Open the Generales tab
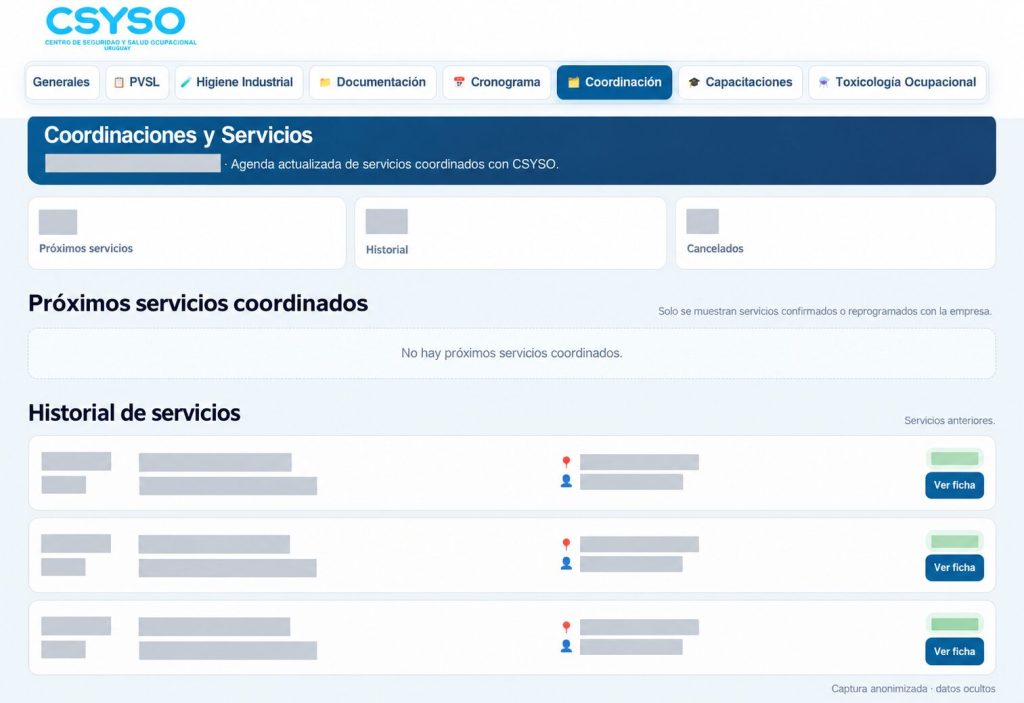1024x703 pixels. (61, 82)
